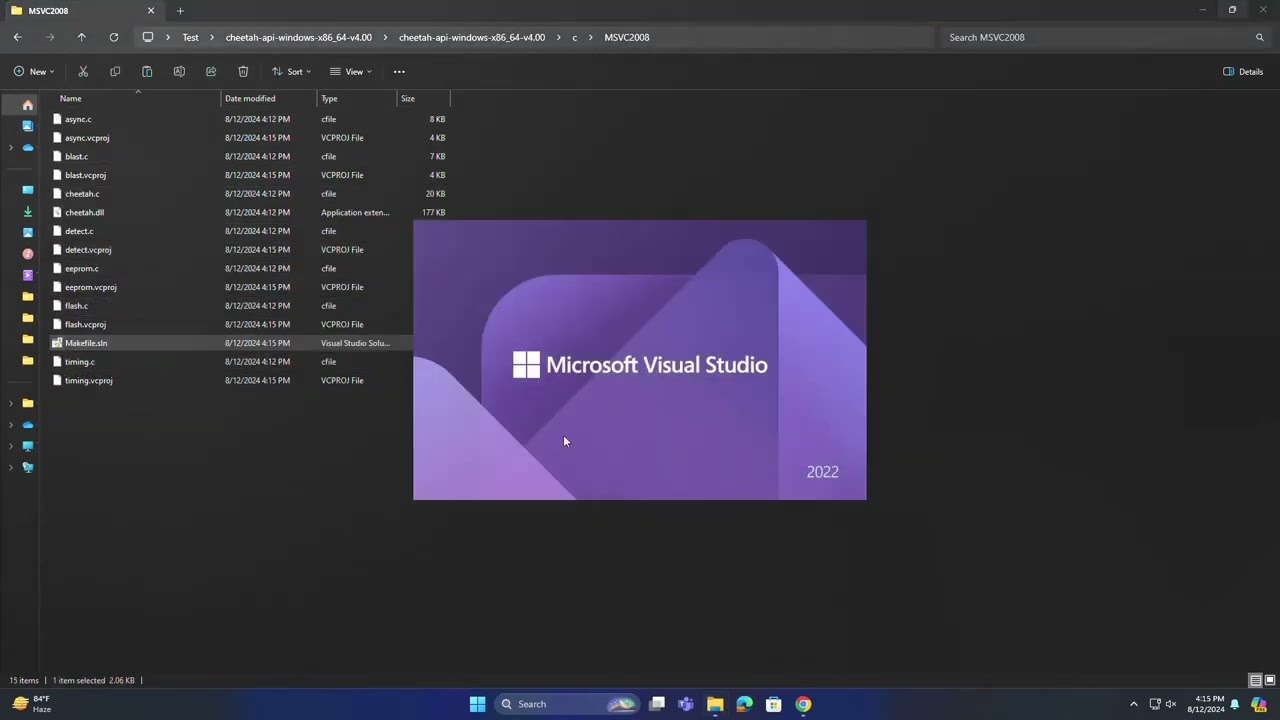The width and height of the screenshot is (1280, 720).
Task: Click the search magnifier icon
Action: (x=1260, y=37)
